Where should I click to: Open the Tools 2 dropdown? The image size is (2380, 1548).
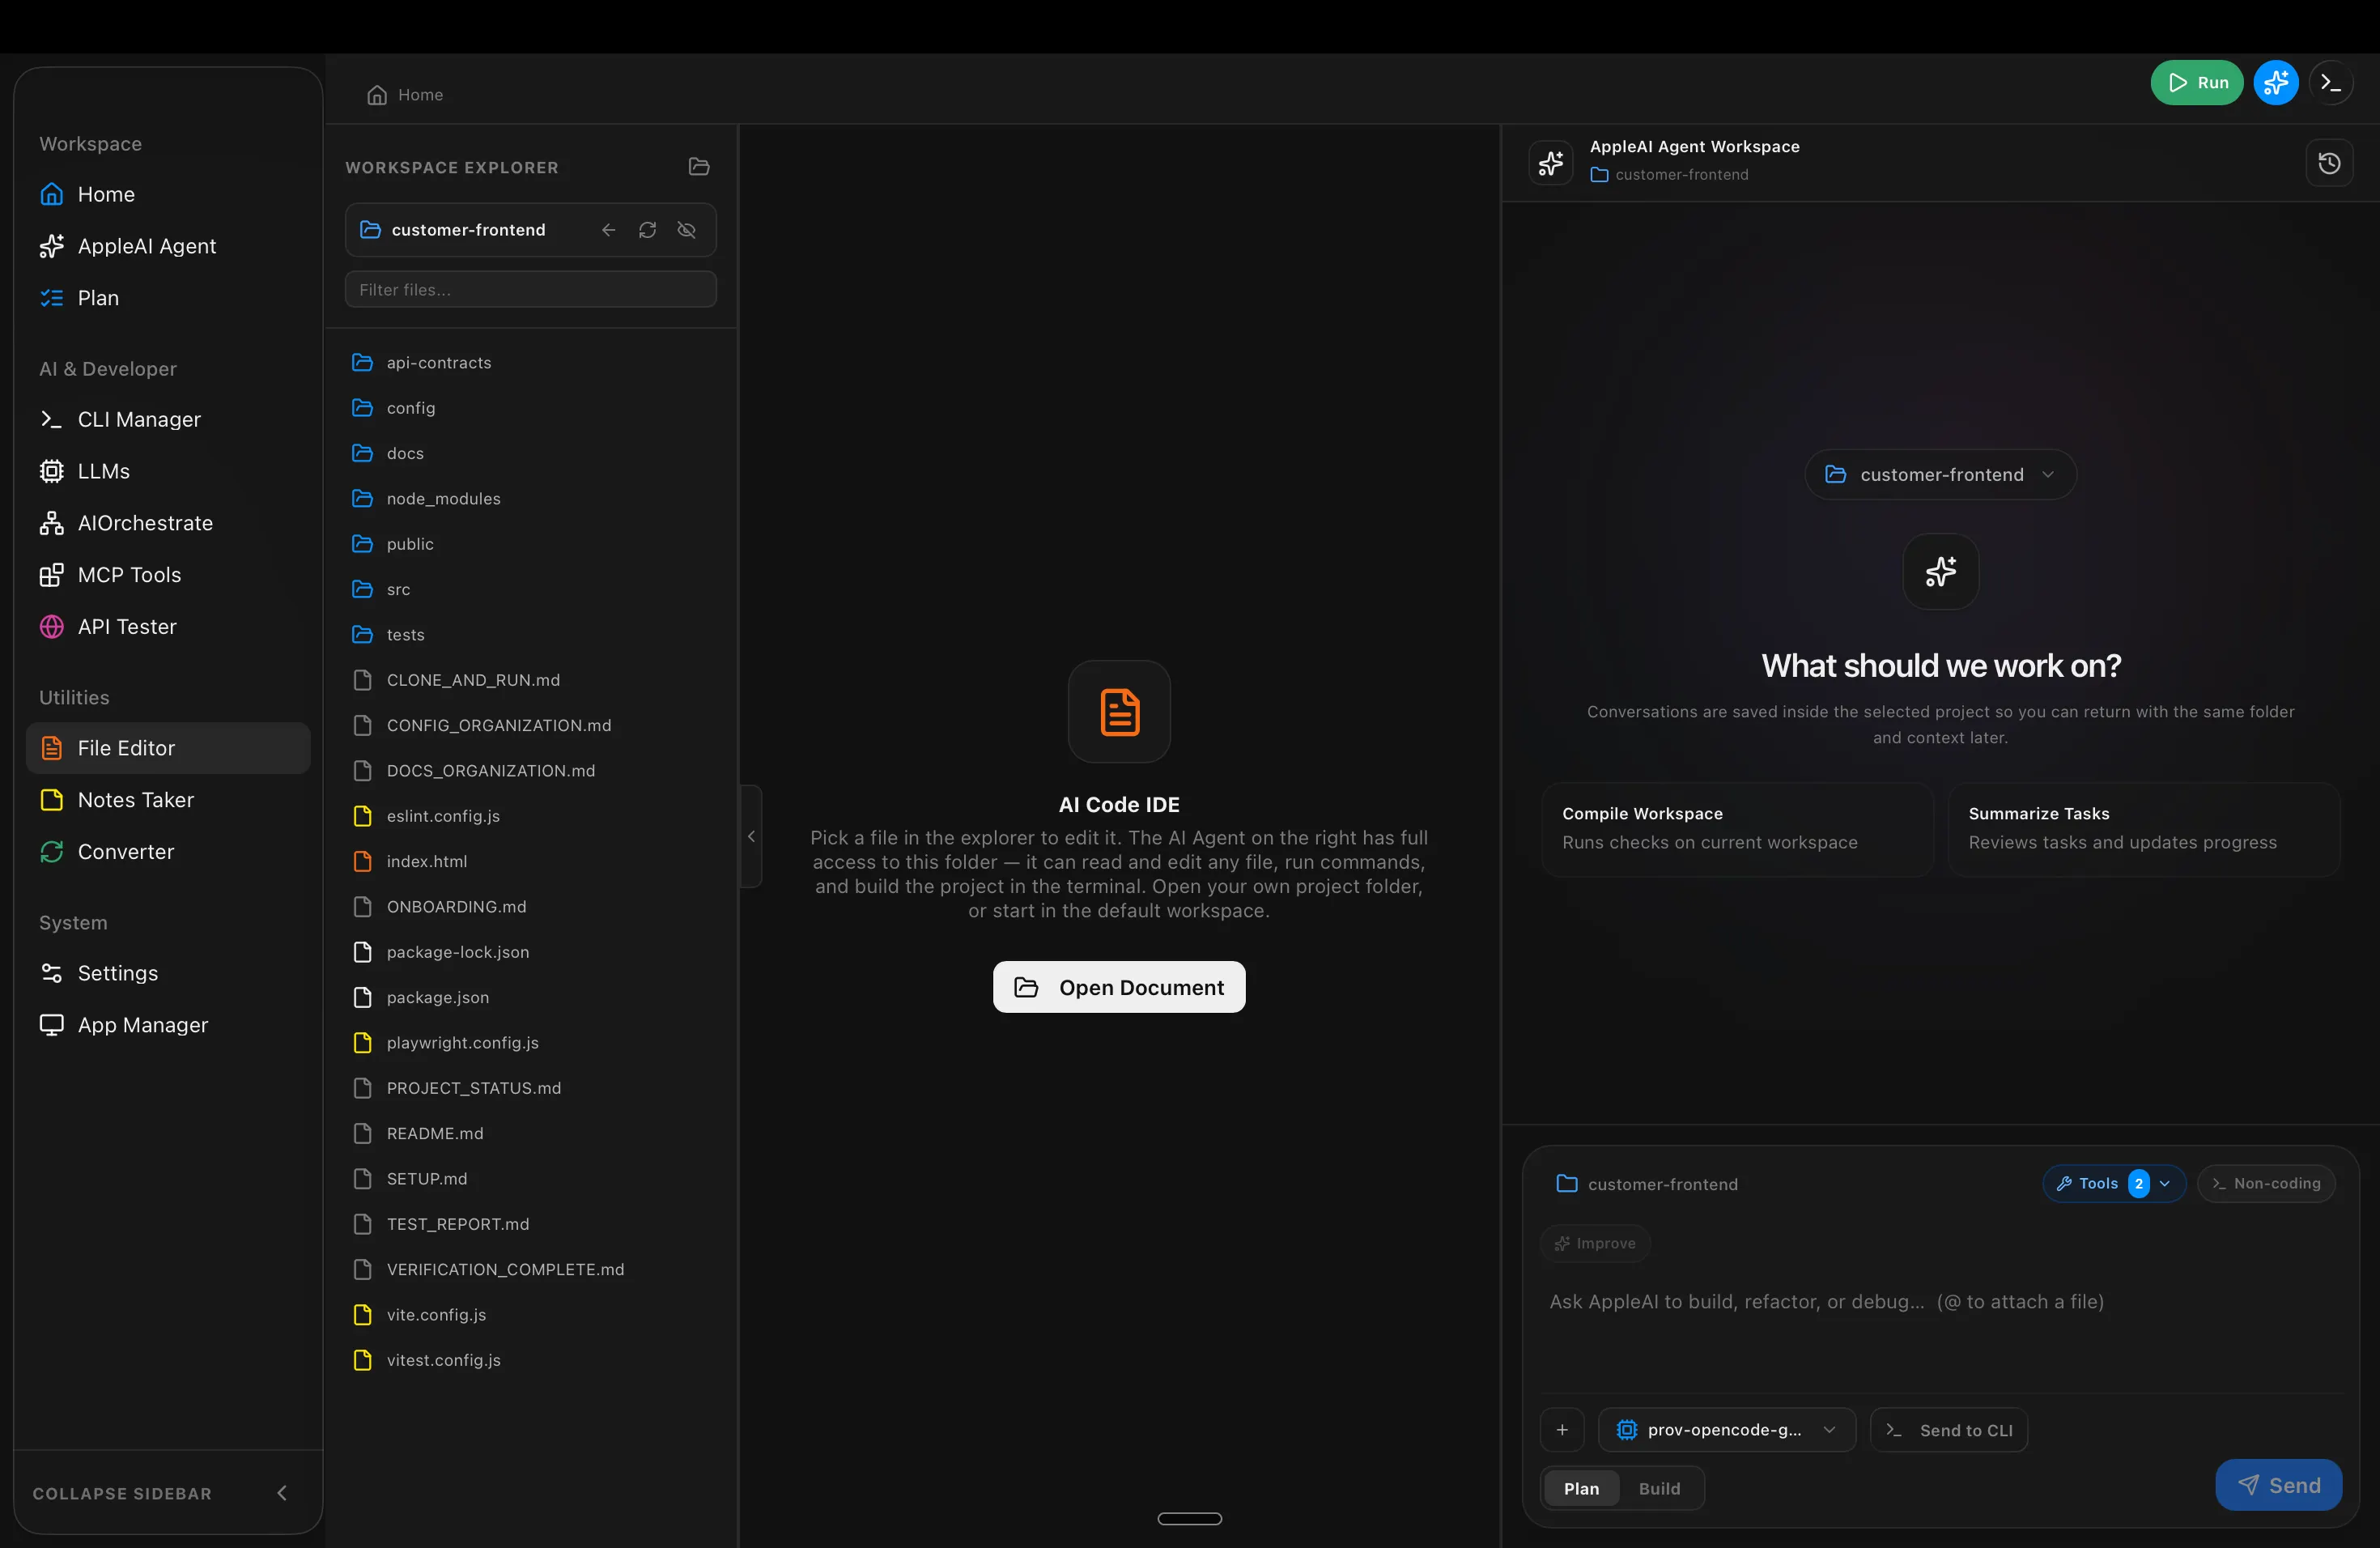(x=2113, y=1184)
